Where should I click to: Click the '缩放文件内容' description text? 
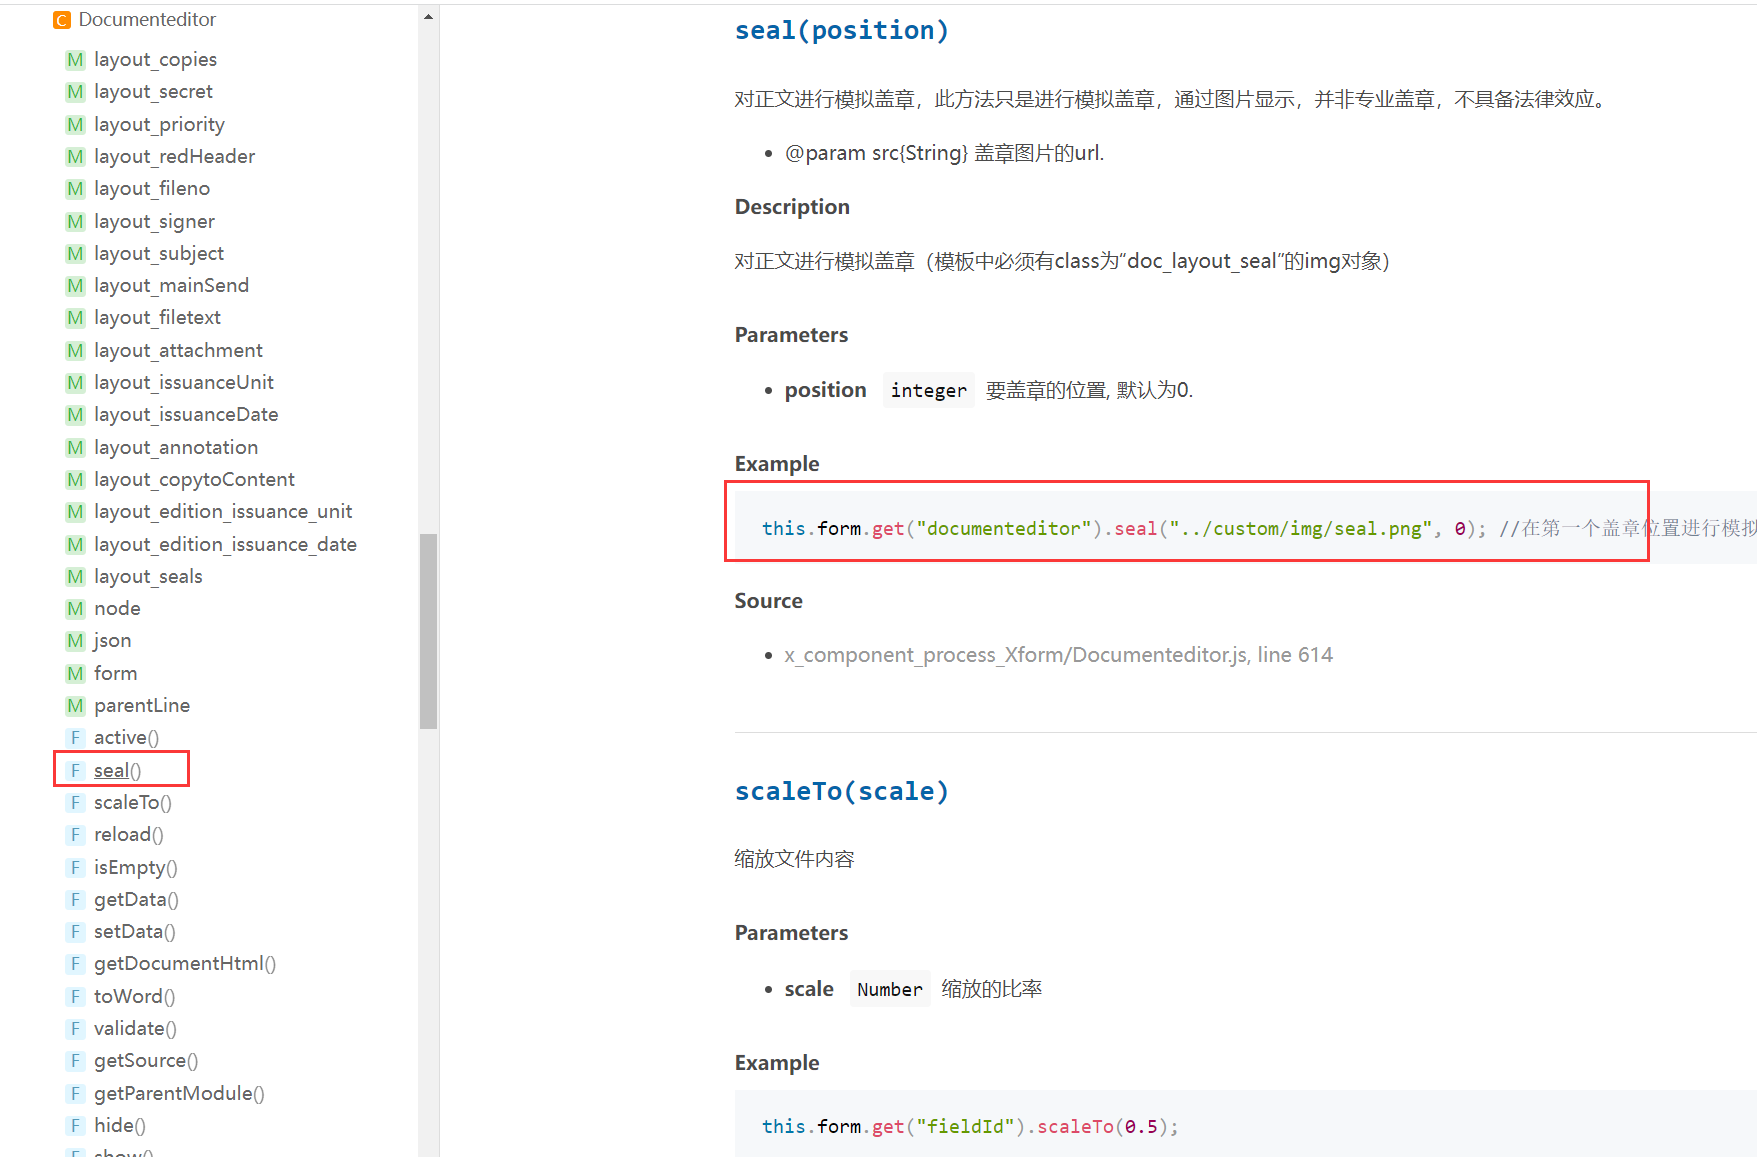point(794,859)
